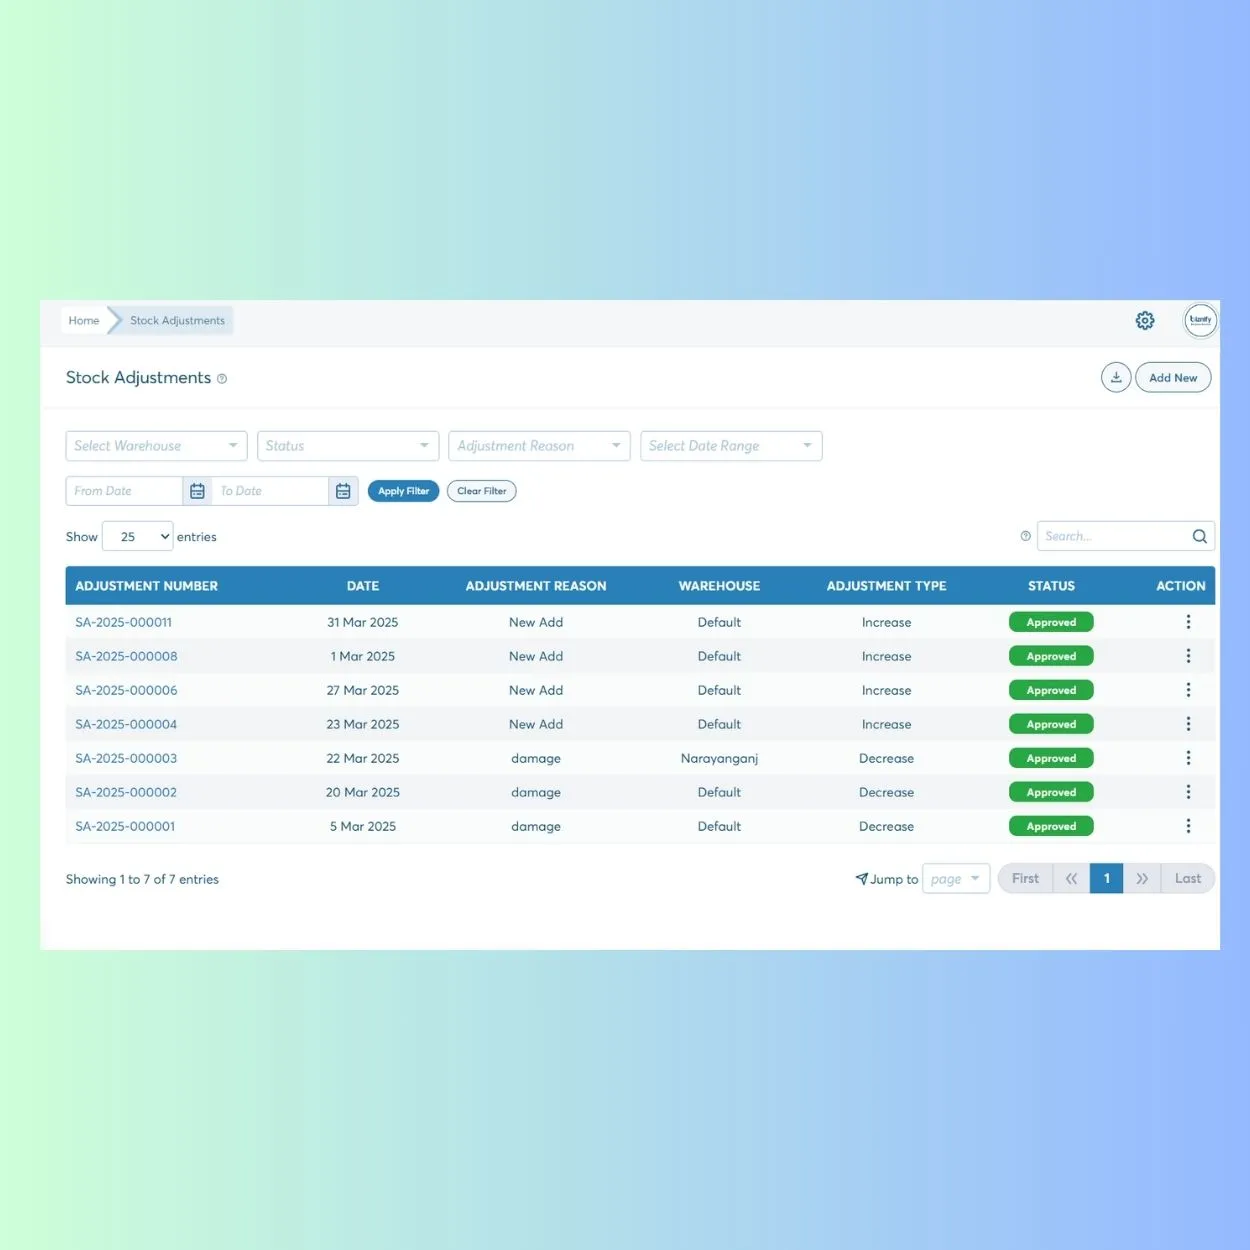1250x1250 pixels.
Task: Open action menu for SA-2025-000003
Action: click(1188, 758)
